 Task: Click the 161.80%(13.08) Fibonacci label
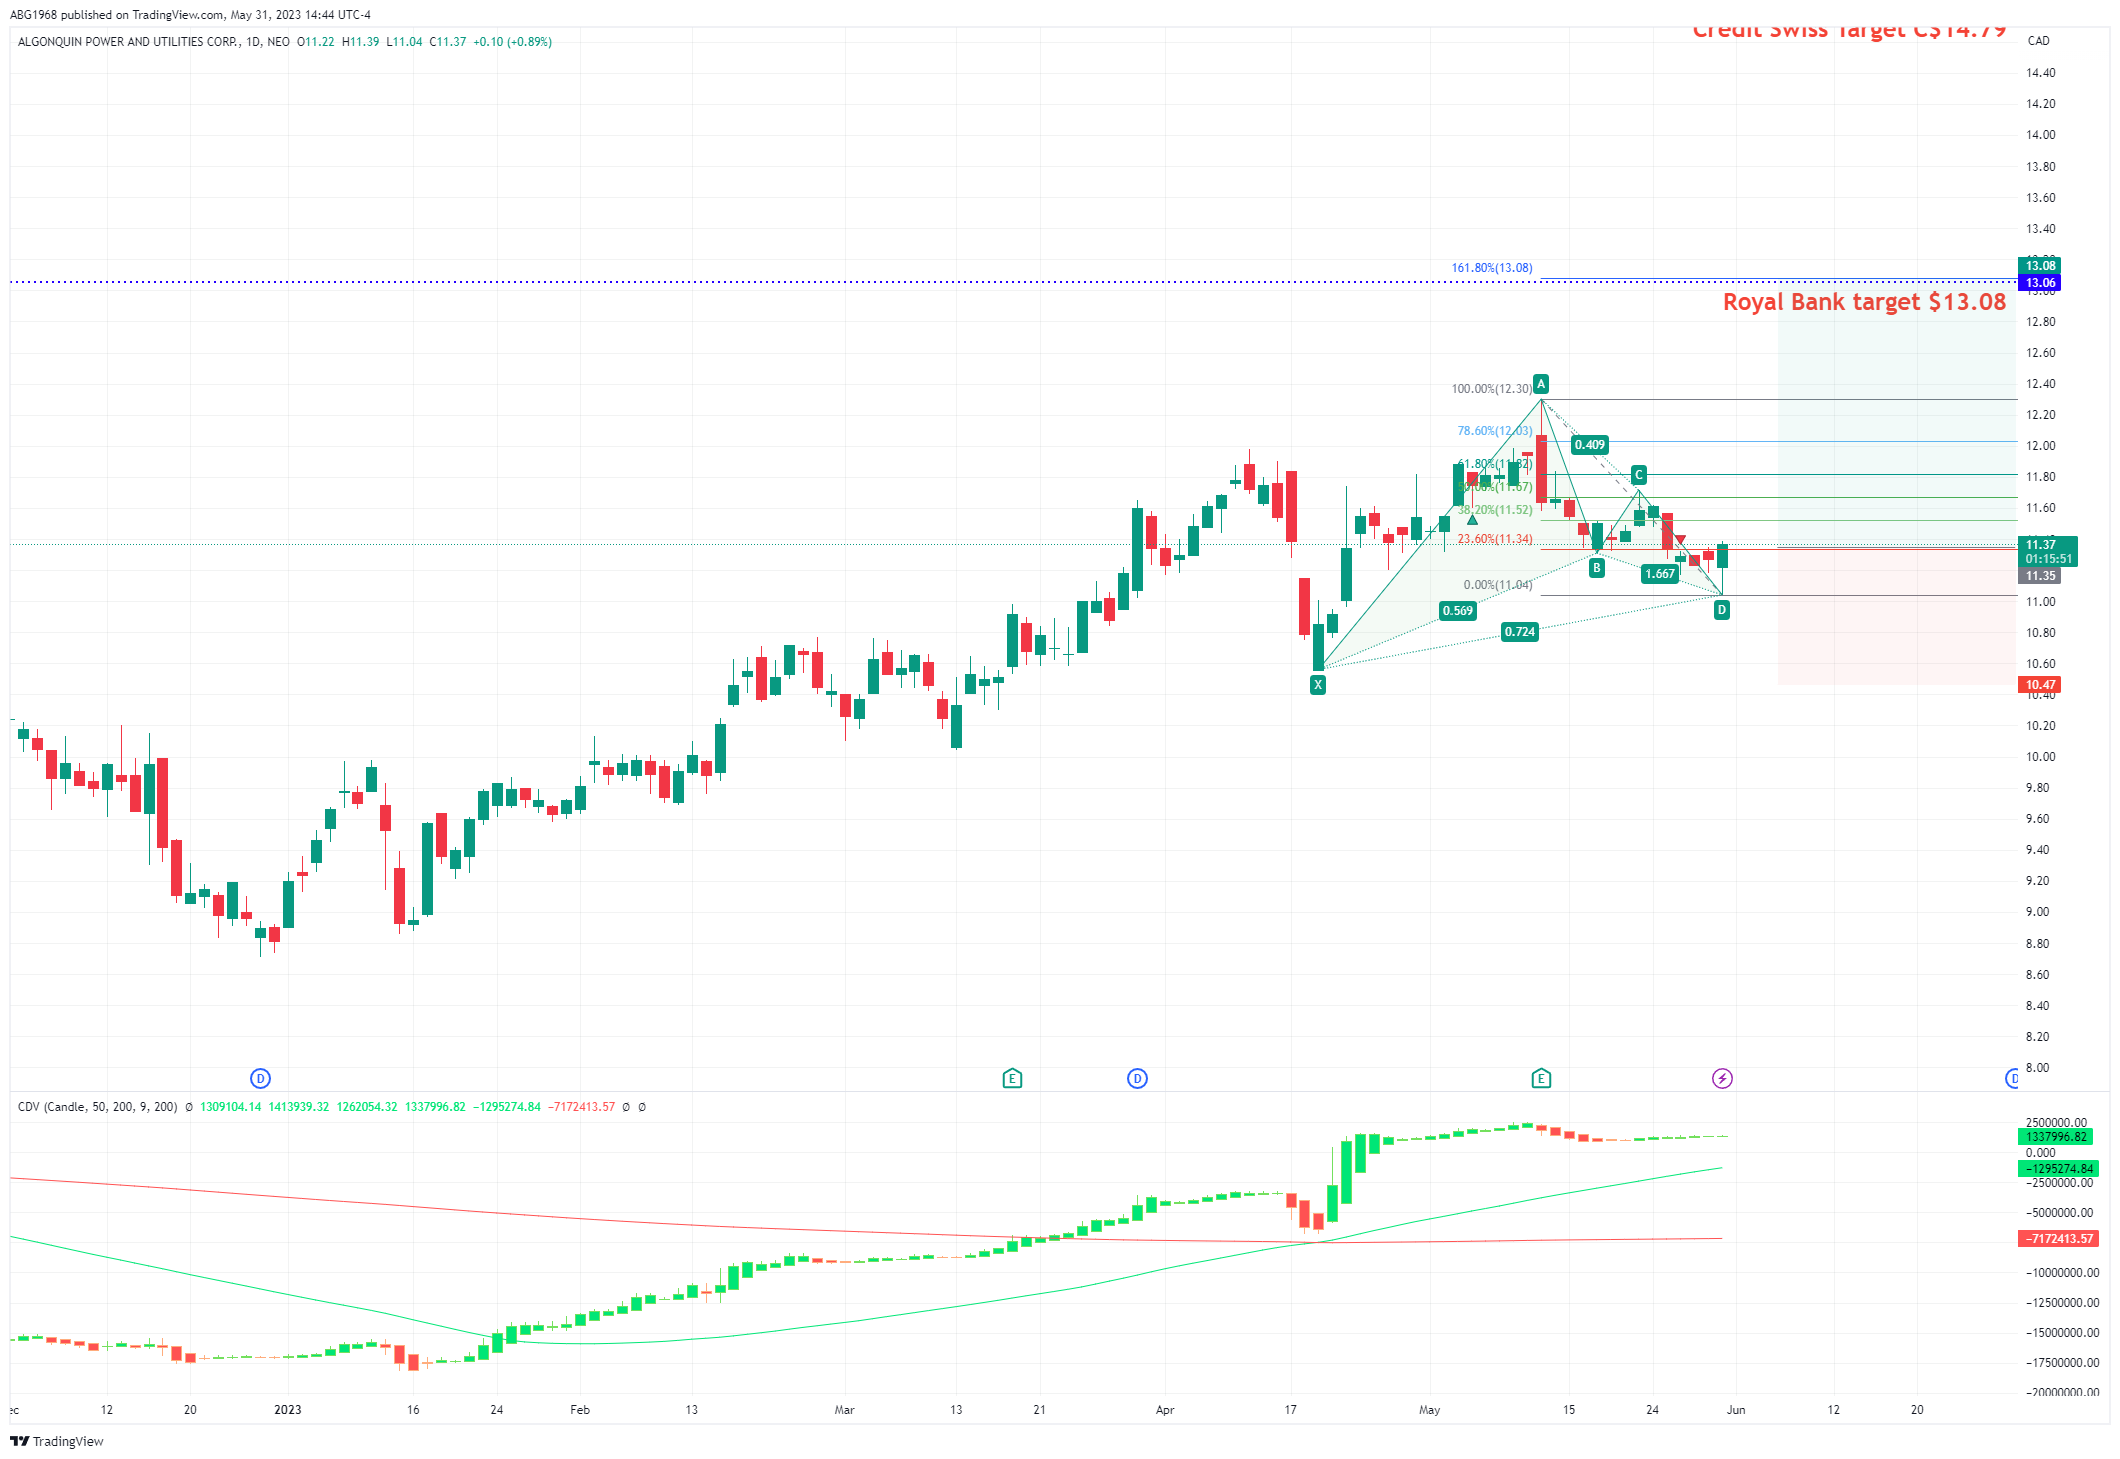coord(1492,268)
